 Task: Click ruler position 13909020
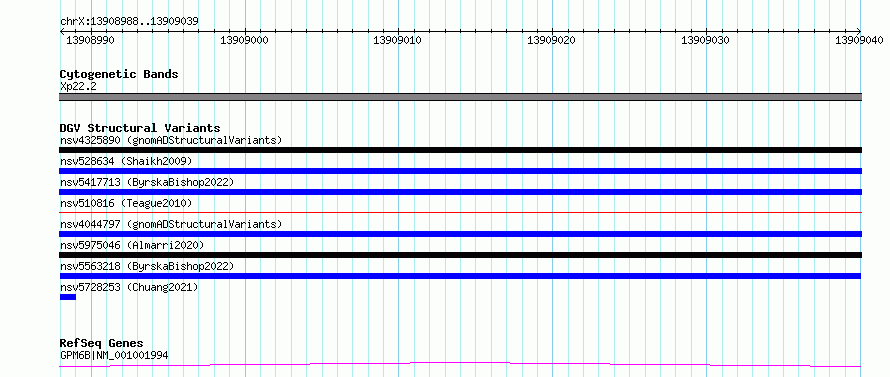[x=551, y=40]
